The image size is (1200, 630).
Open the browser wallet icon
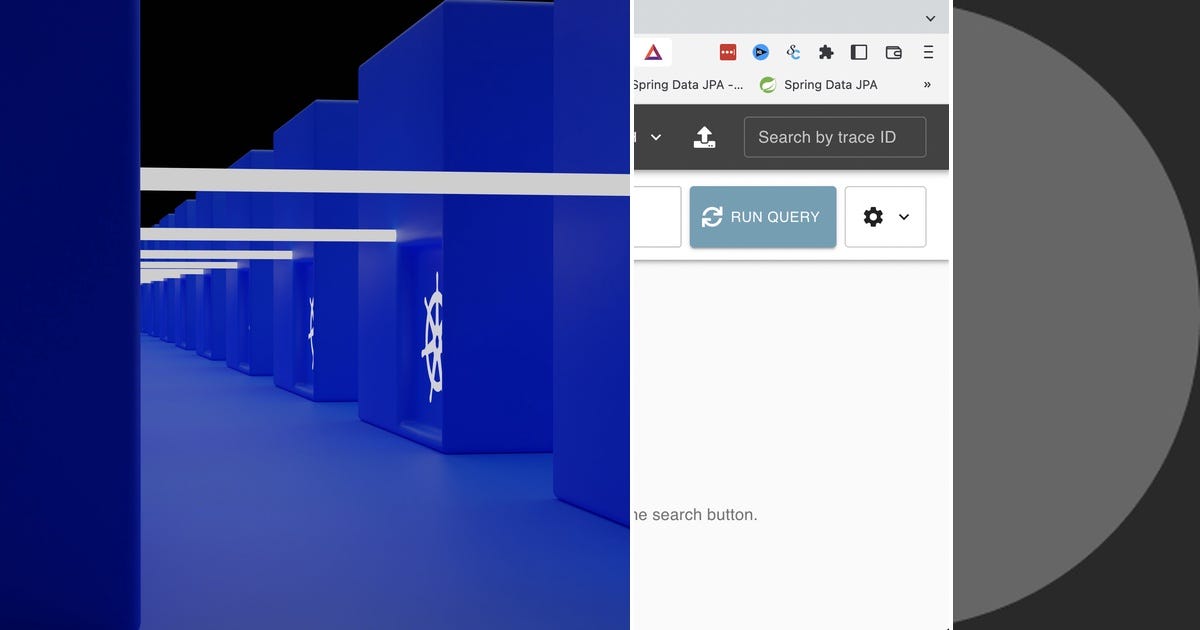click(x=892, y=51)
